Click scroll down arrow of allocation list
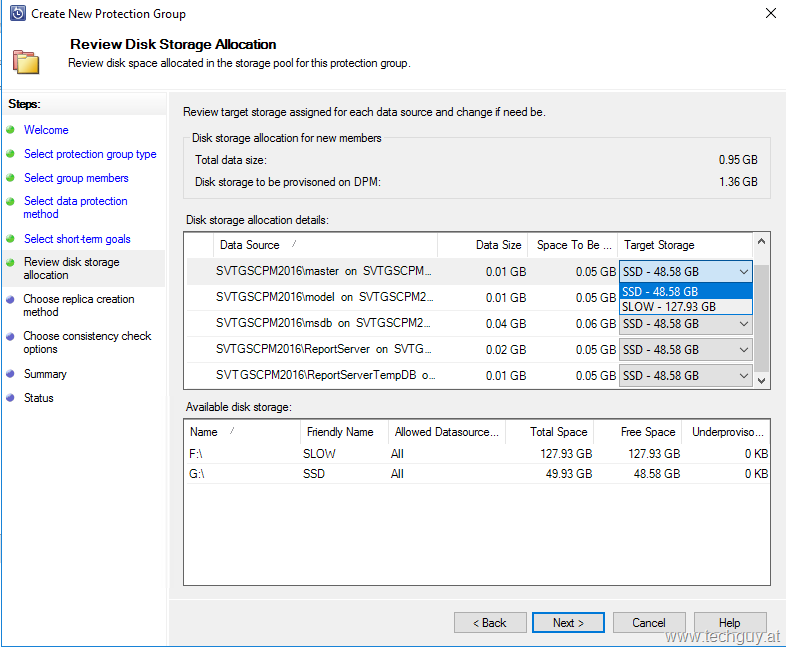The image size is (786, 647). click(x=761, y=380)
